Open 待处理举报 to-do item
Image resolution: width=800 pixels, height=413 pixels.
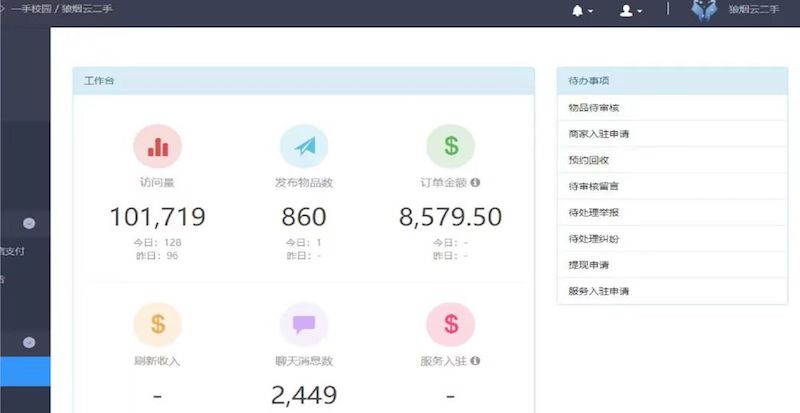pos(594,212)
